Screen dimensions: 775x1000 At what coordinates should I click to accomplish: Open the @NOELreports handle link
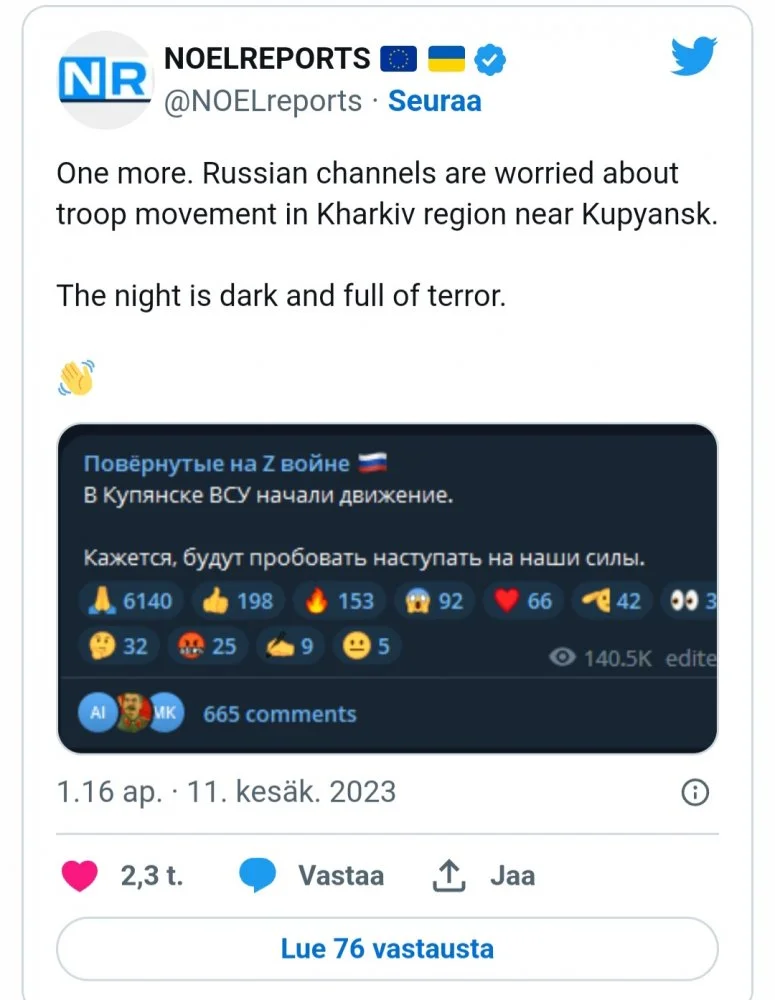(x=262, y=101)
